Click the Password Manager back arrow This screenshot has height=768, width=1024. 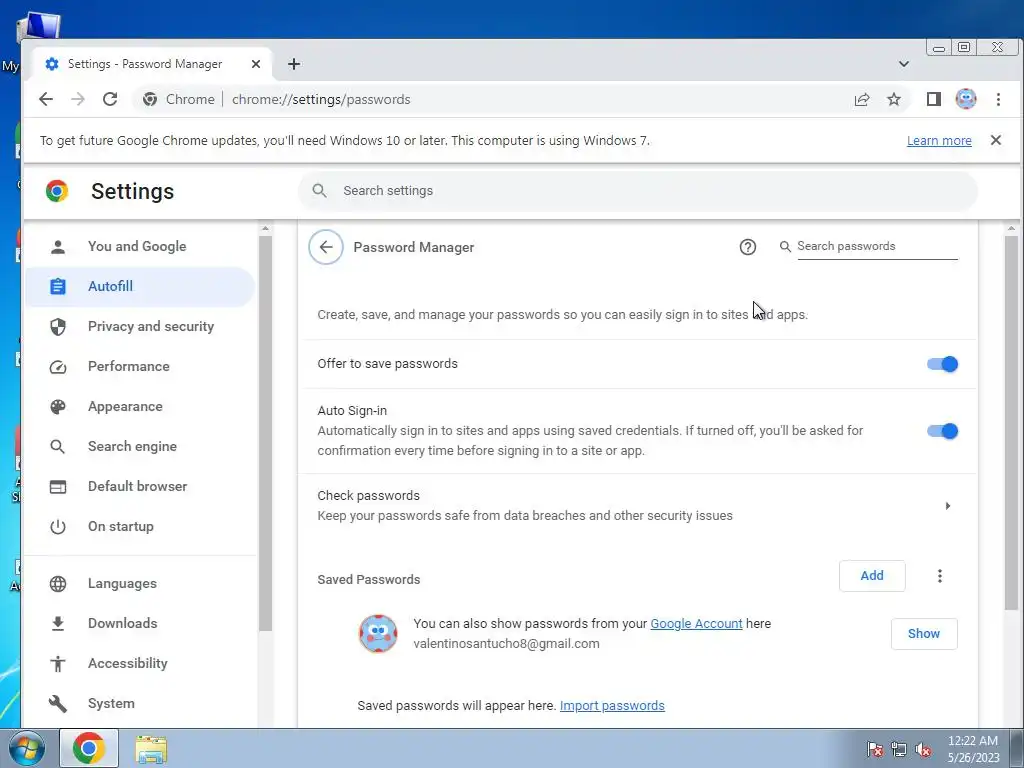tap(326, 247)
